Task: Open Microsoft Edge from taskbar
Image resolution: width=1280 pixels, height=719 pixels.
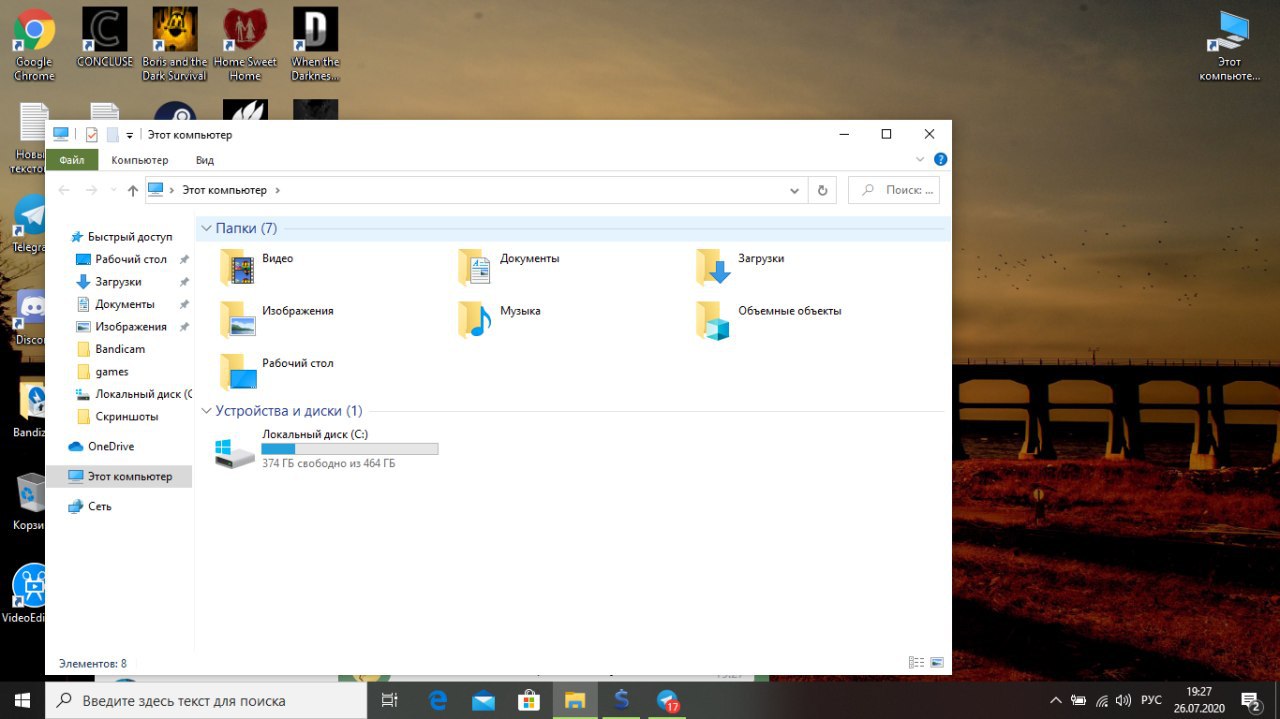Action: pyautogui.click(x=438, y=700)
